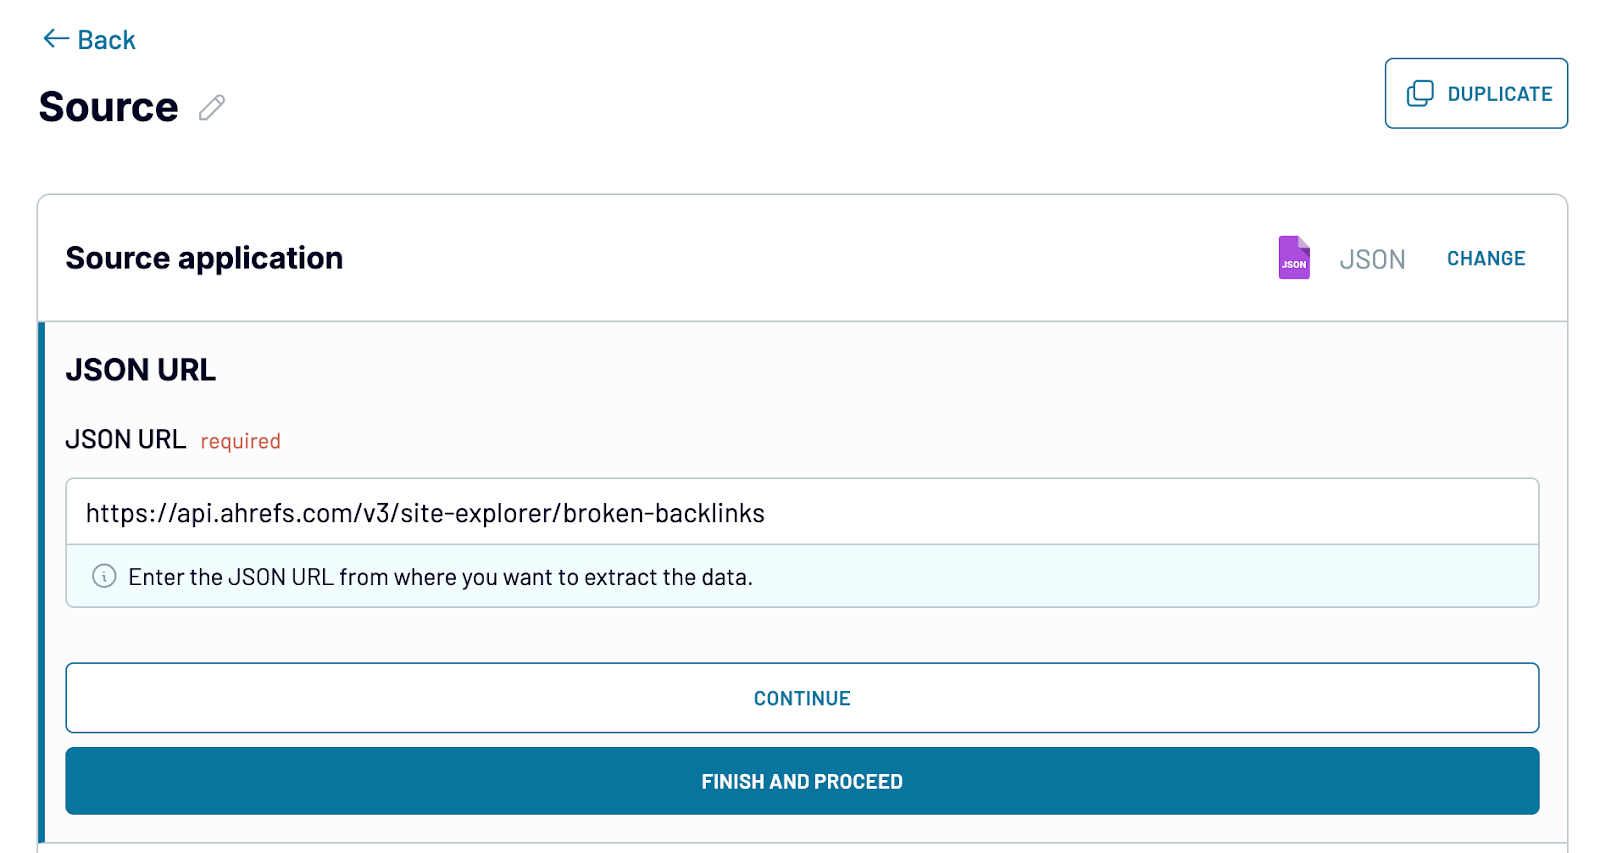Click the purple JSON file icon
This screenshot has height=853, width=1600.
(1293, 258)
